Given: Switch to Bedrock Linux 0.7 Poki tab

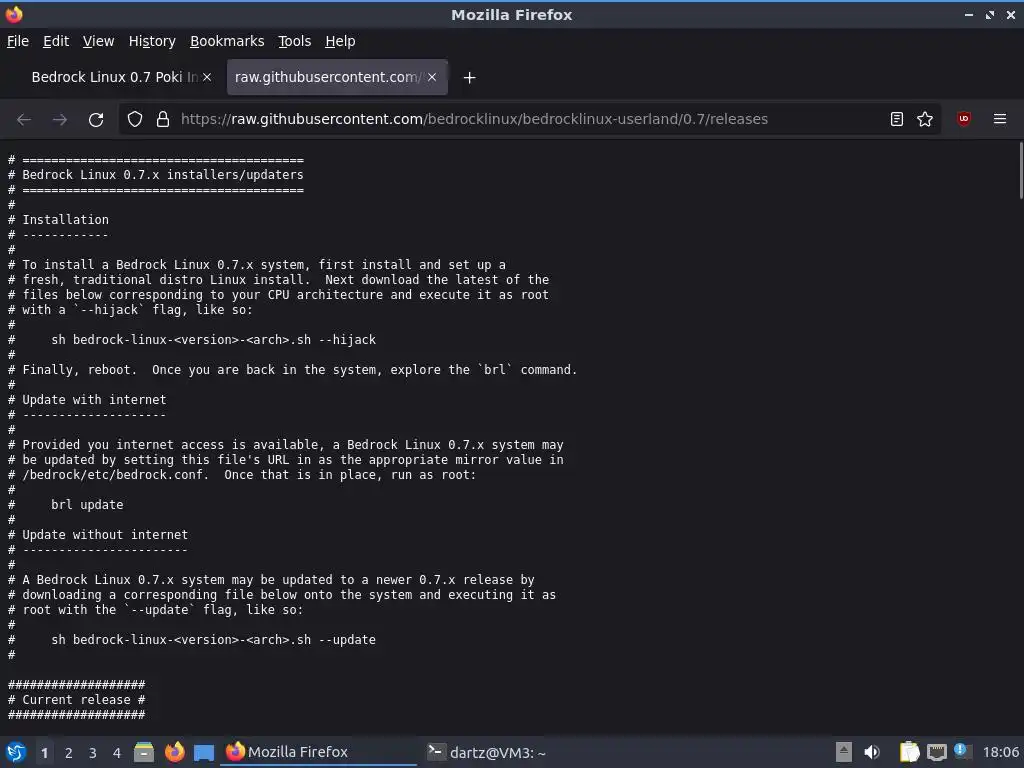Looking at the screenshot, I should [114, 77].
